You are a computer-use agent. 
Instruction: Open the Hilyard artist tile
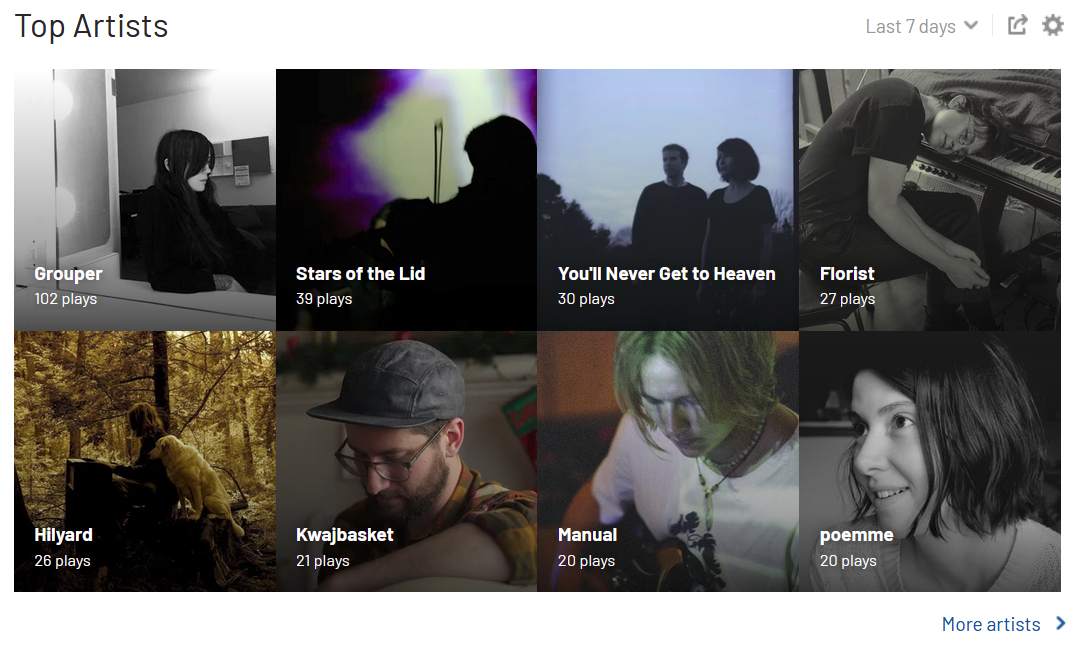coord(145,461)
